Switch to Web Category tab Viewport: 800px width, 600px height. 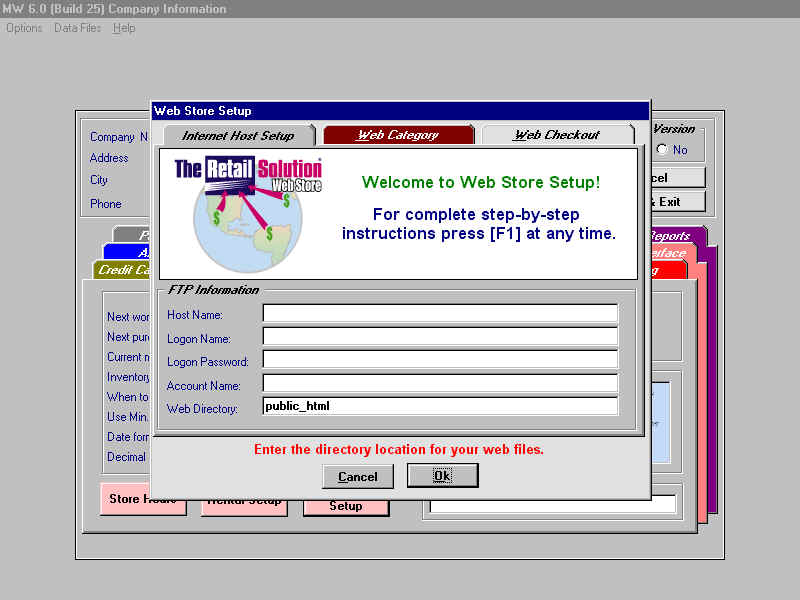click(x=398, y=135)
